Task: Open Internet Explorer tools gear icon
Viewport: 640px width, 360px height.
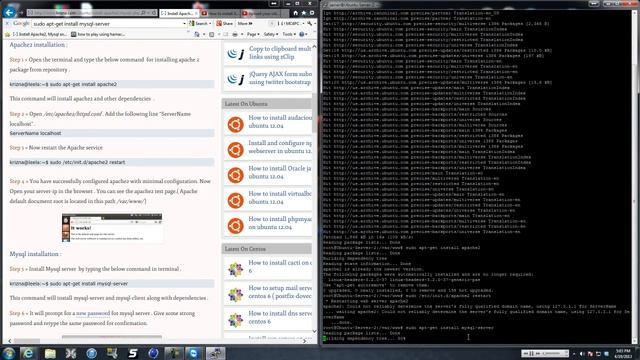Action: point(311,13)
